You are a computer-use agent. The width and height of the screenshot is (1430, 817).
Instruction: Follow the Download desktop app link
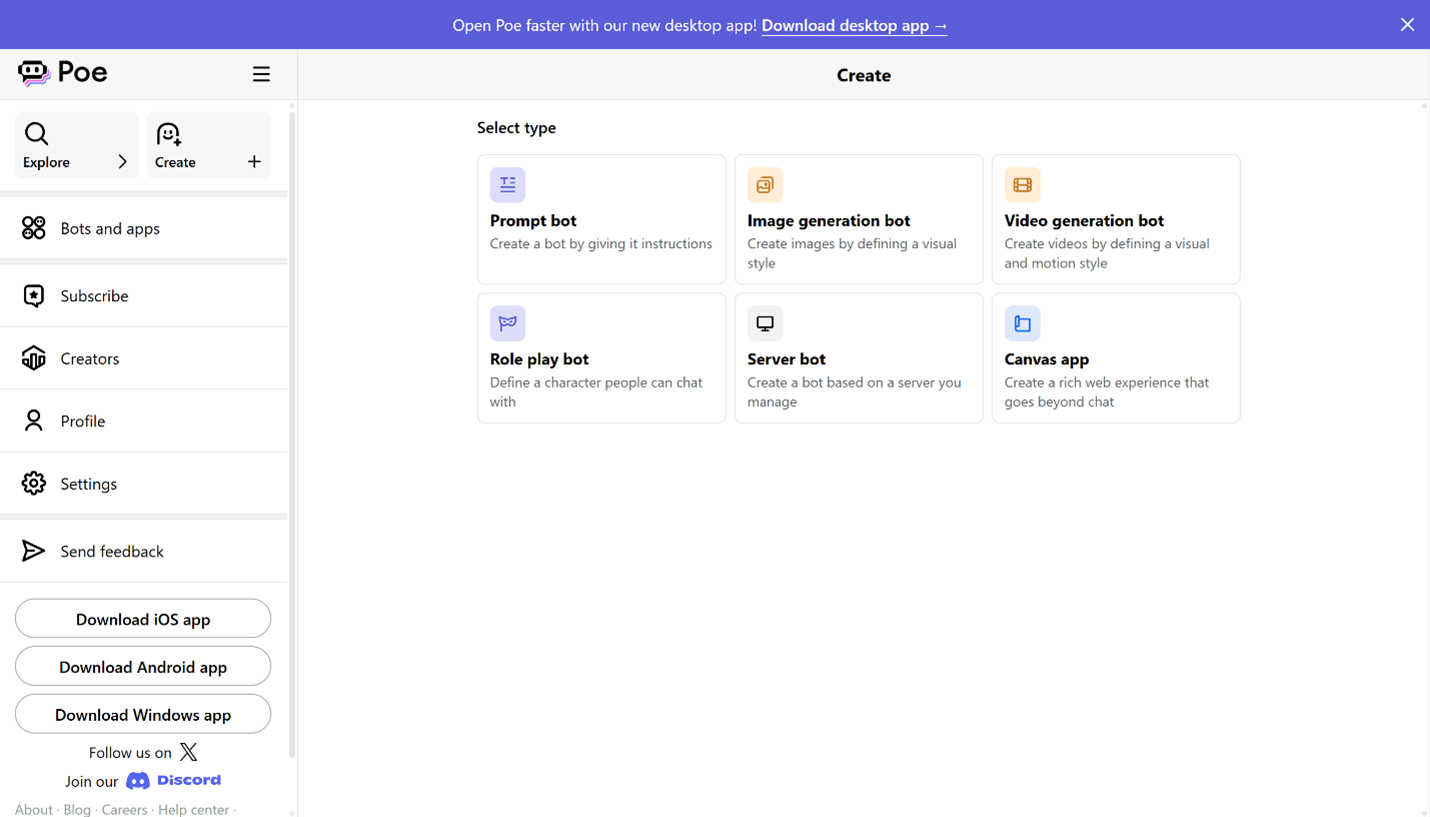[x=854, y=25]
